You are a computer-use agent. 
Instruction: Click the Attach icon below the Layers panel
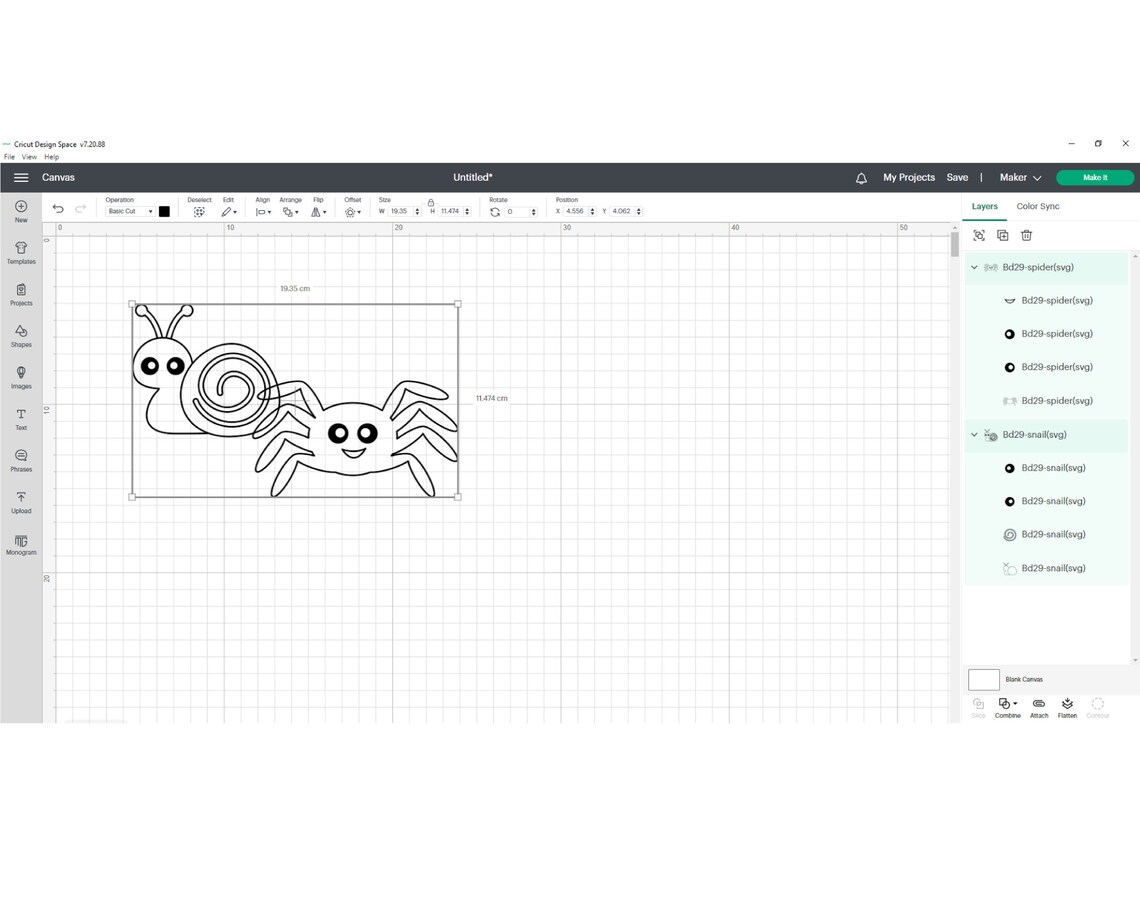(x=1038, y=707)
